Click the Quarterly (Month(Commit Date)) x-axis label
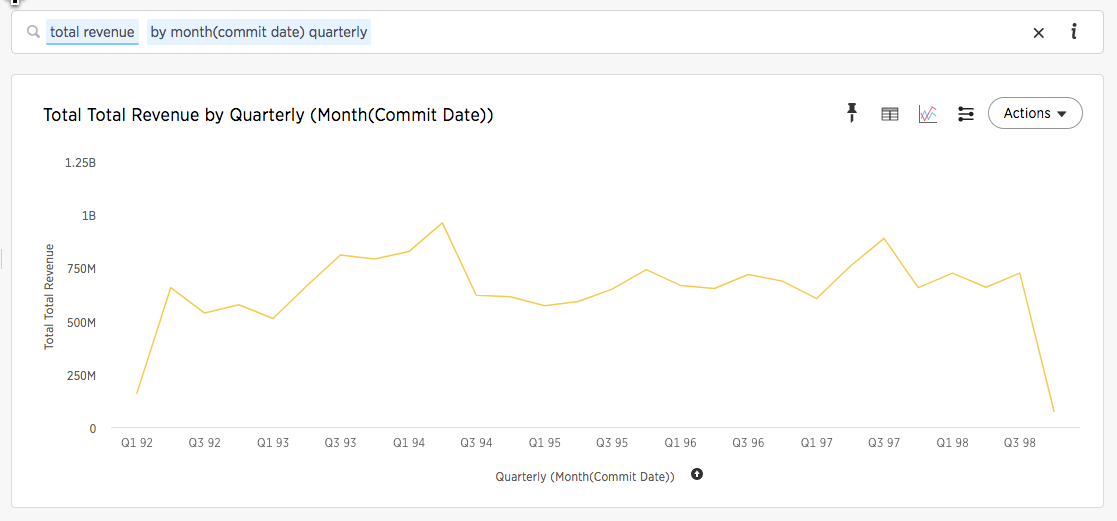This screenshot has height=521, width=1117. point(585,477)
